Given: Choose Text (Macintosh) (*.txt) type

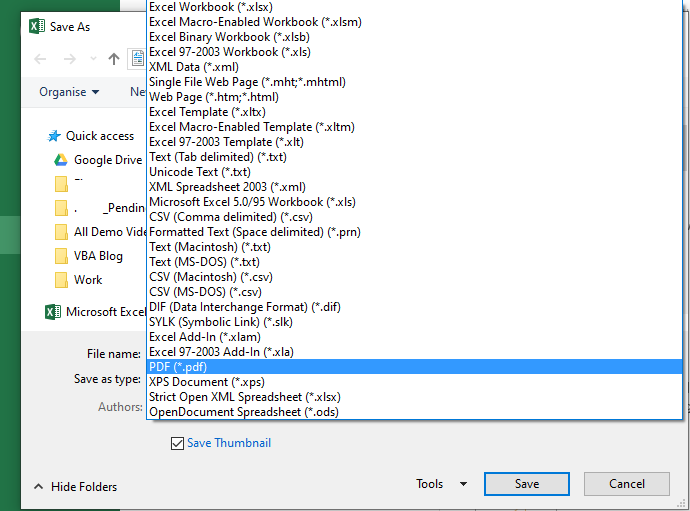Looking at the screenshot, I should [x=414, y=246].
